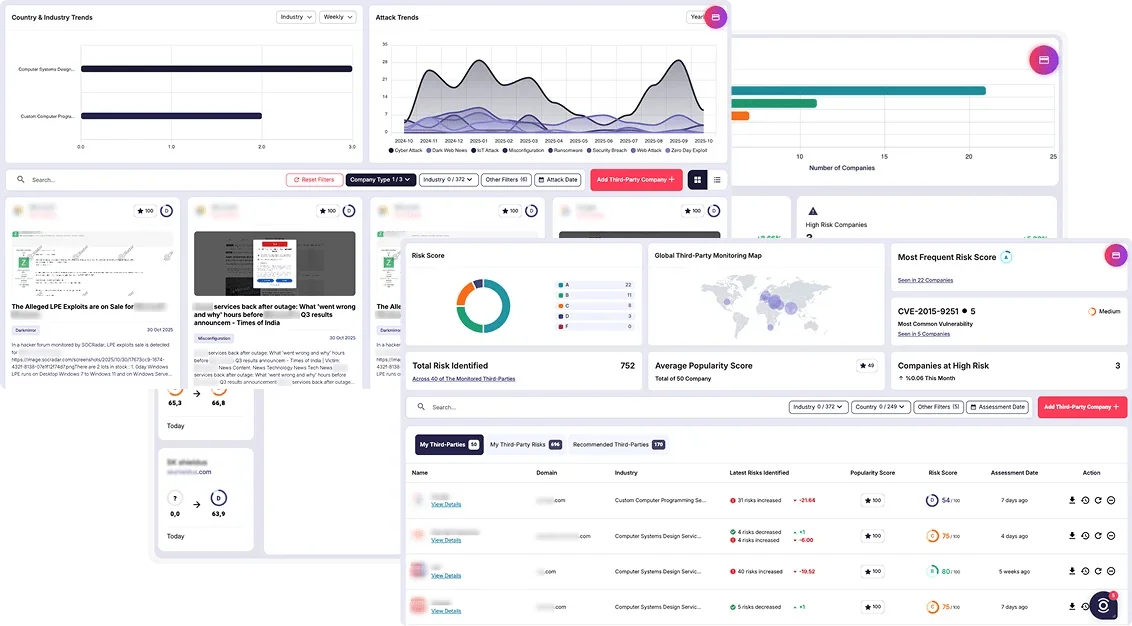
Task: Open View Details for the 31 risks increased row
Action: (445, 505)
